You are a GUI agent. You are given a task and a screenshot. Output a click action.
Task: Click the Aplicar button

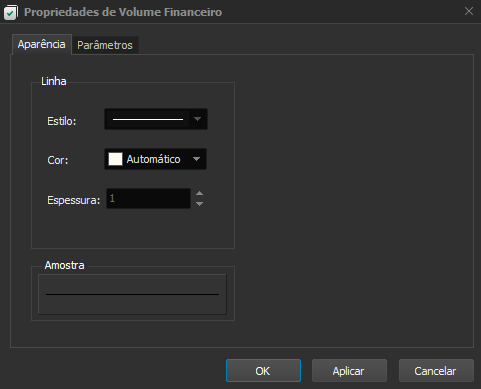coord(349,371)
